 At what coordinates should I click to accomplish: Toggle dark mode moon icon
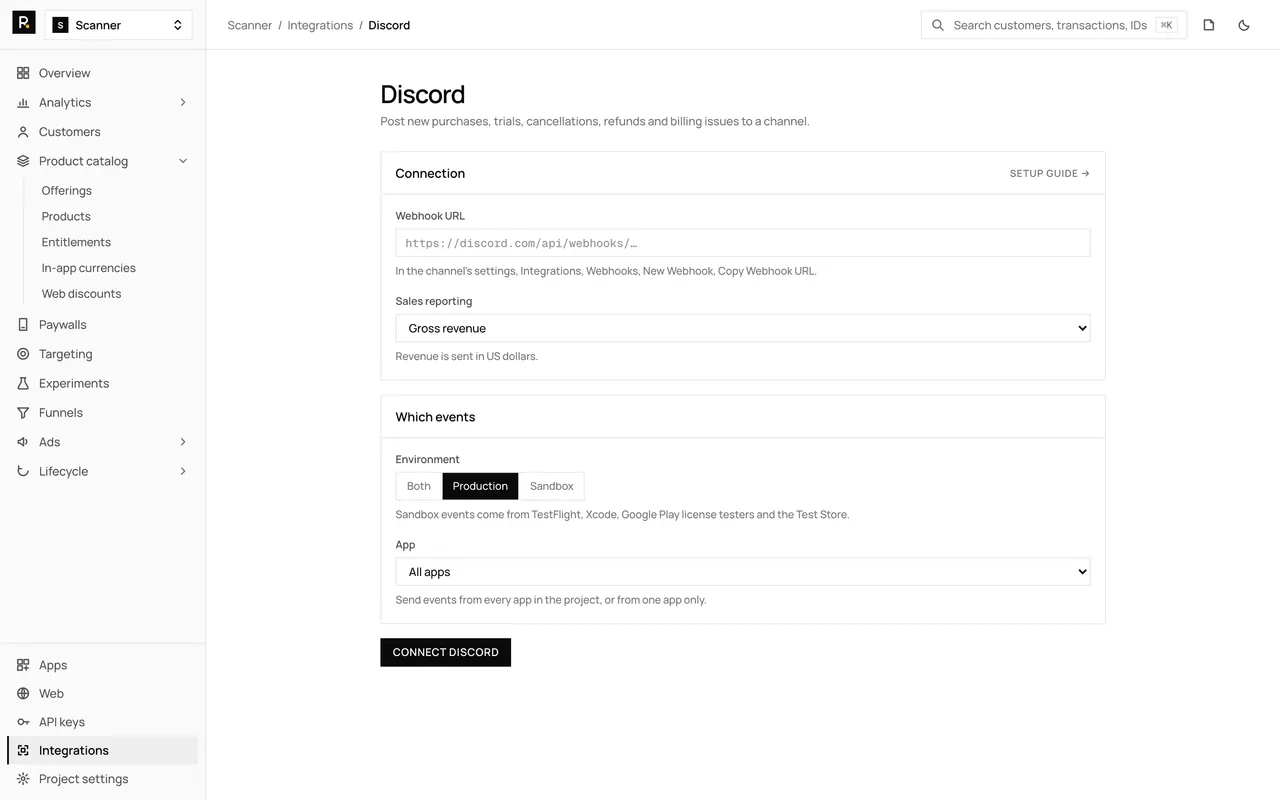[1244, 25]
